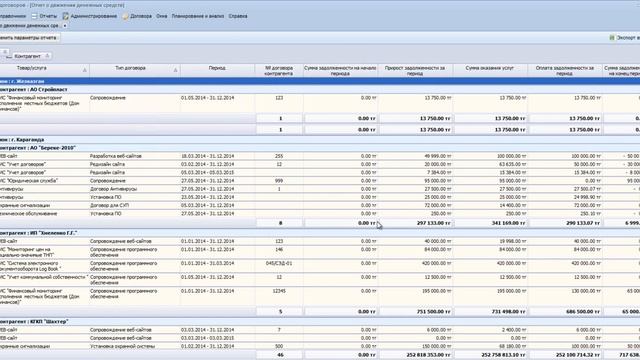This screenshot has height=360, width=640.
Task: Click sort arrow in Товар/услуга header
Action: click(x=84, y=70)
